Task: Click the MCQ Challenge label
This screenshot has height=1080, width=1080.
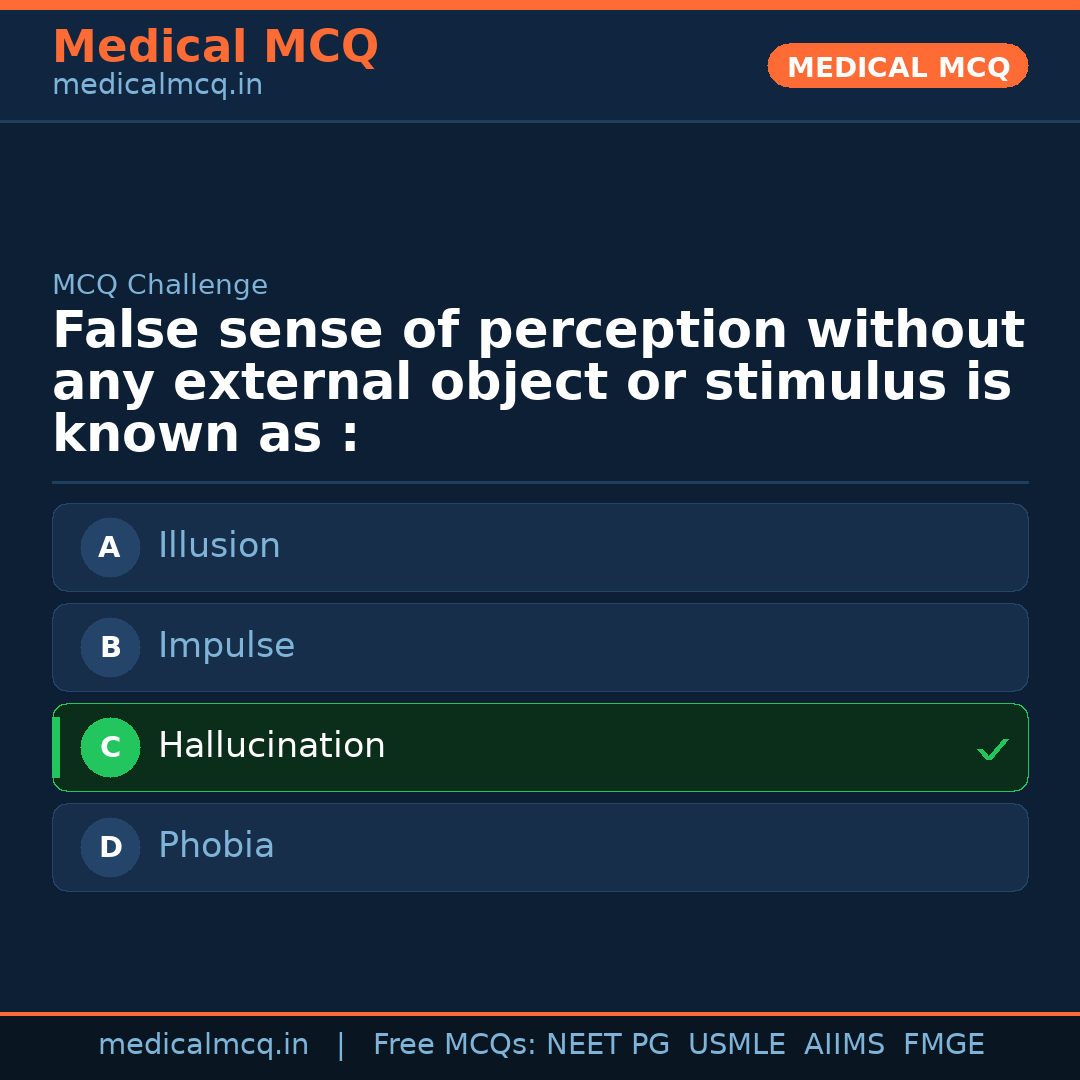Action: [160, 286]
